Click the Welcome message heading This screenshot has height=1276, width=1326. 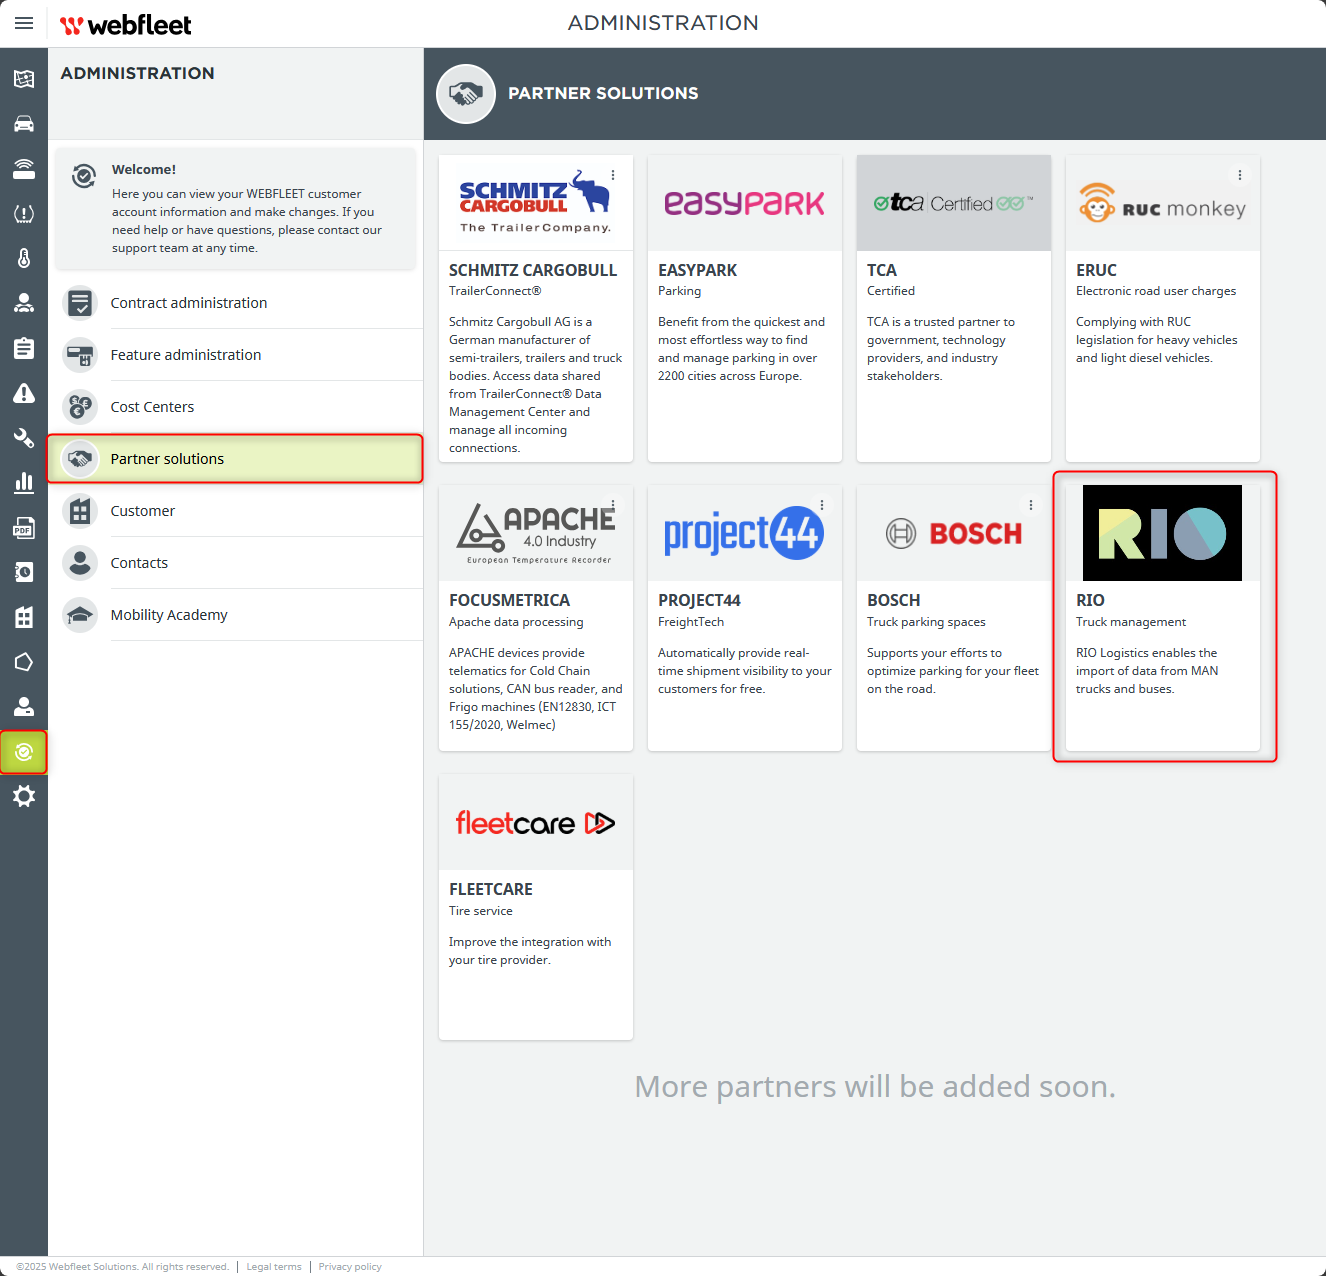point(144,169)
